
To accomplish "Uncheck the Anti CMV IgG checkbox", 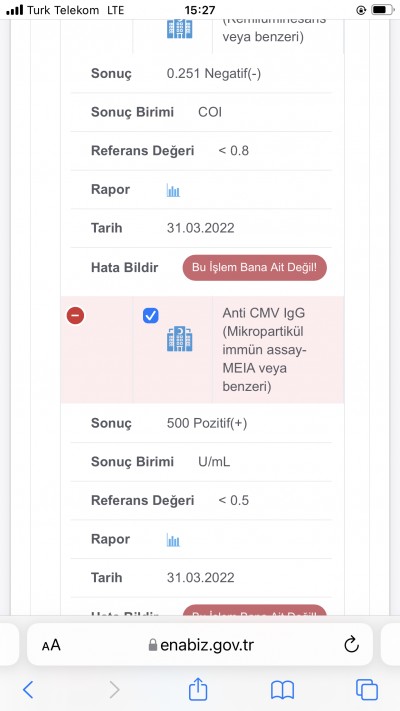I will click(151, 315).
